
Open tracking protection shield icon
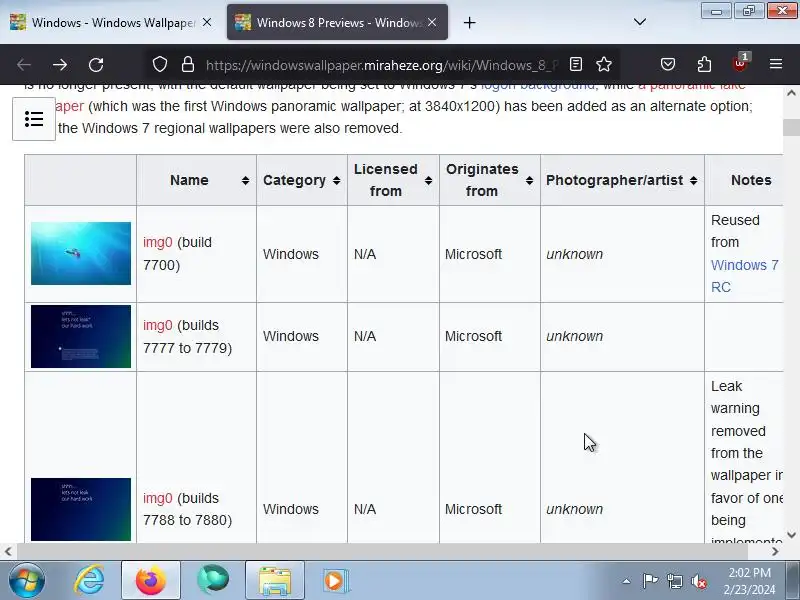(x=160, y=64)
